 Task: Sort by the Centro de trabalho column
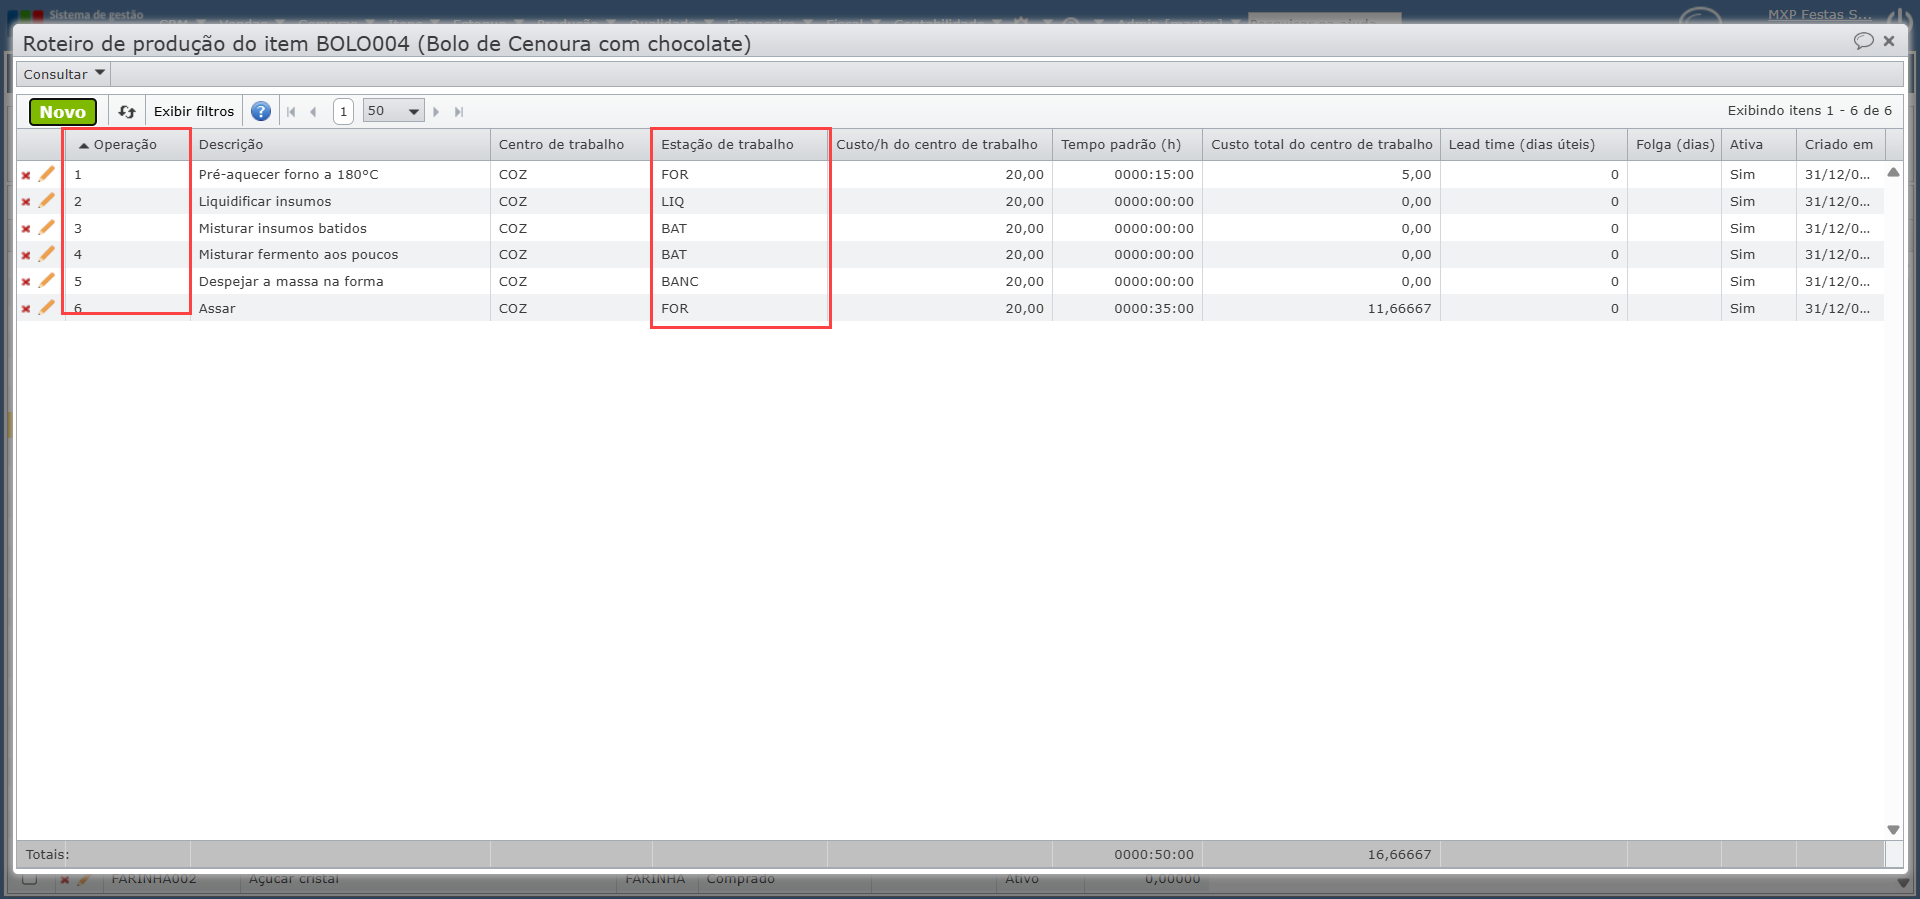pyautogui.click(x=571, y=145)
